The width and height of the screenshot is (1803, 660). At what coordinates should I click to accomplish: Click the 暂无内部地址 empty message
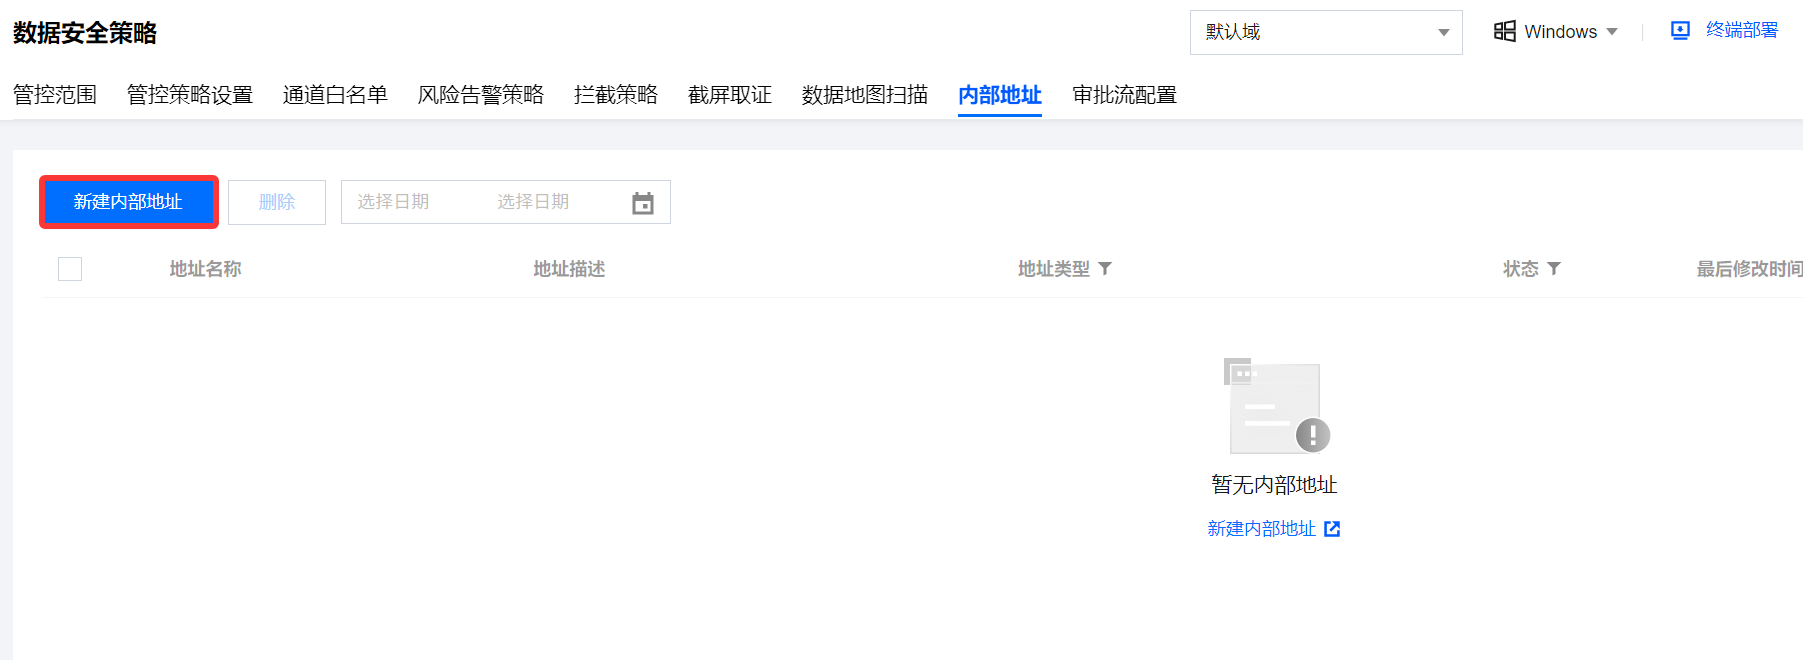tap(1274, 485)
